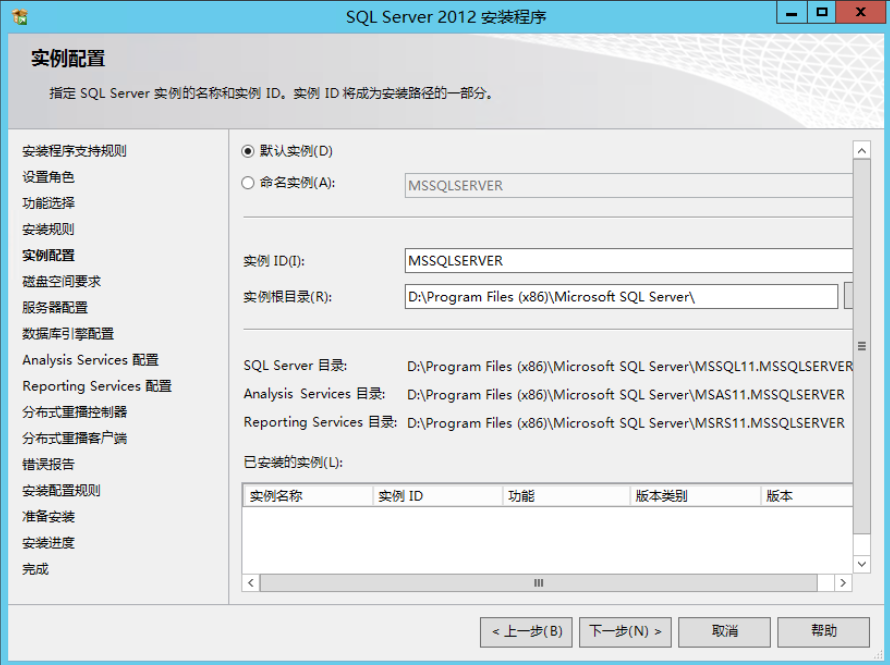Go back with 上一步(B) button
Viewport: 890px width, 665px height.
click(526, 632)
